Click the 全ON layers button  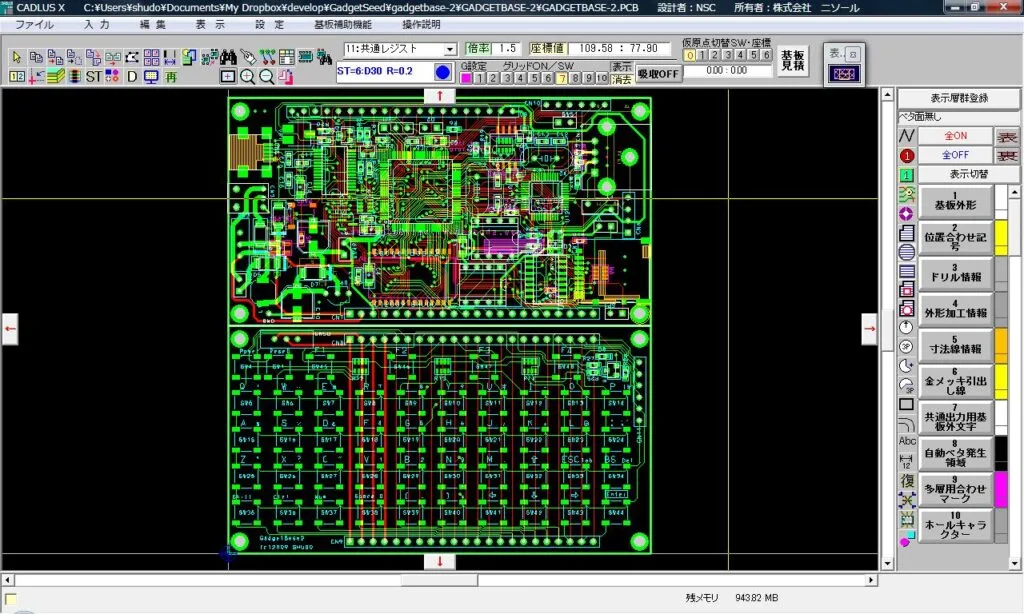click(955, 136)
